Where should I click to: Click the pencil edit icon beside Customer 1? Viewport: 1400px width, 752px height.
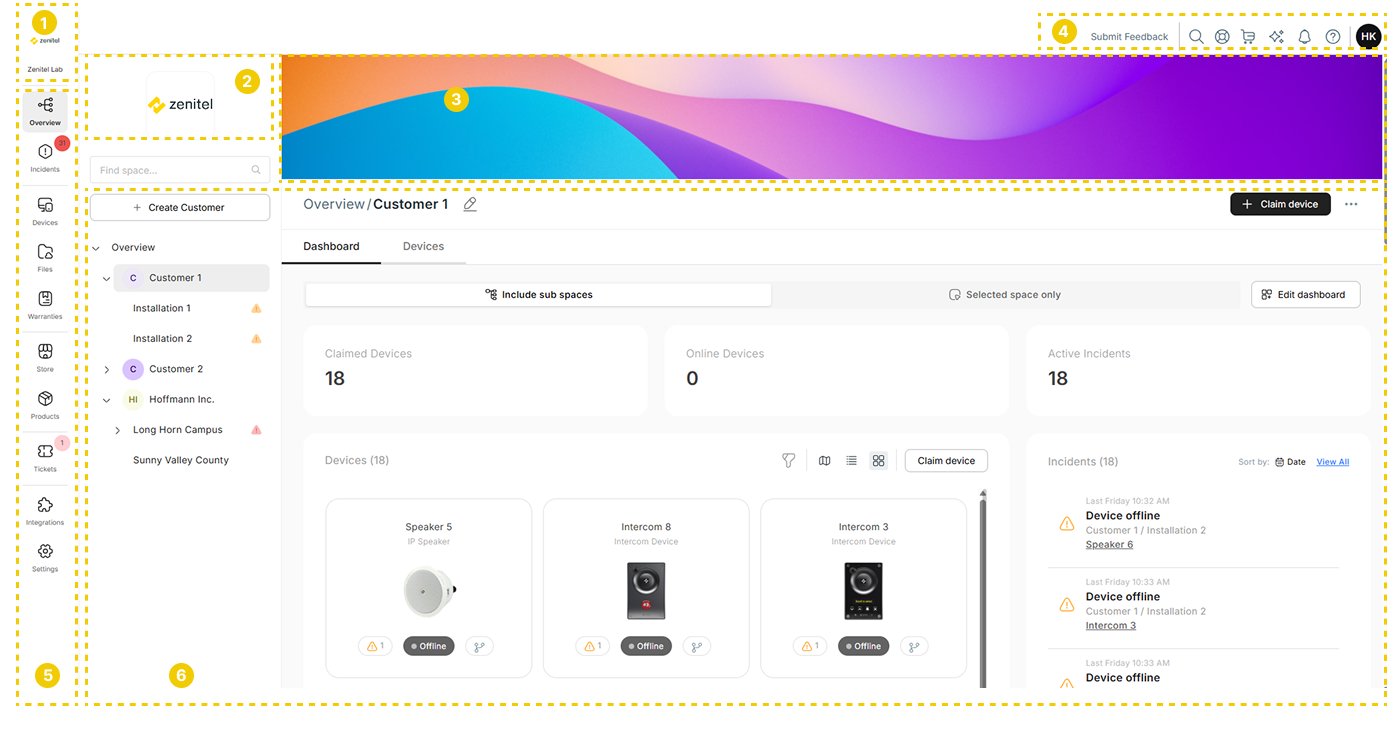[470, 204]
